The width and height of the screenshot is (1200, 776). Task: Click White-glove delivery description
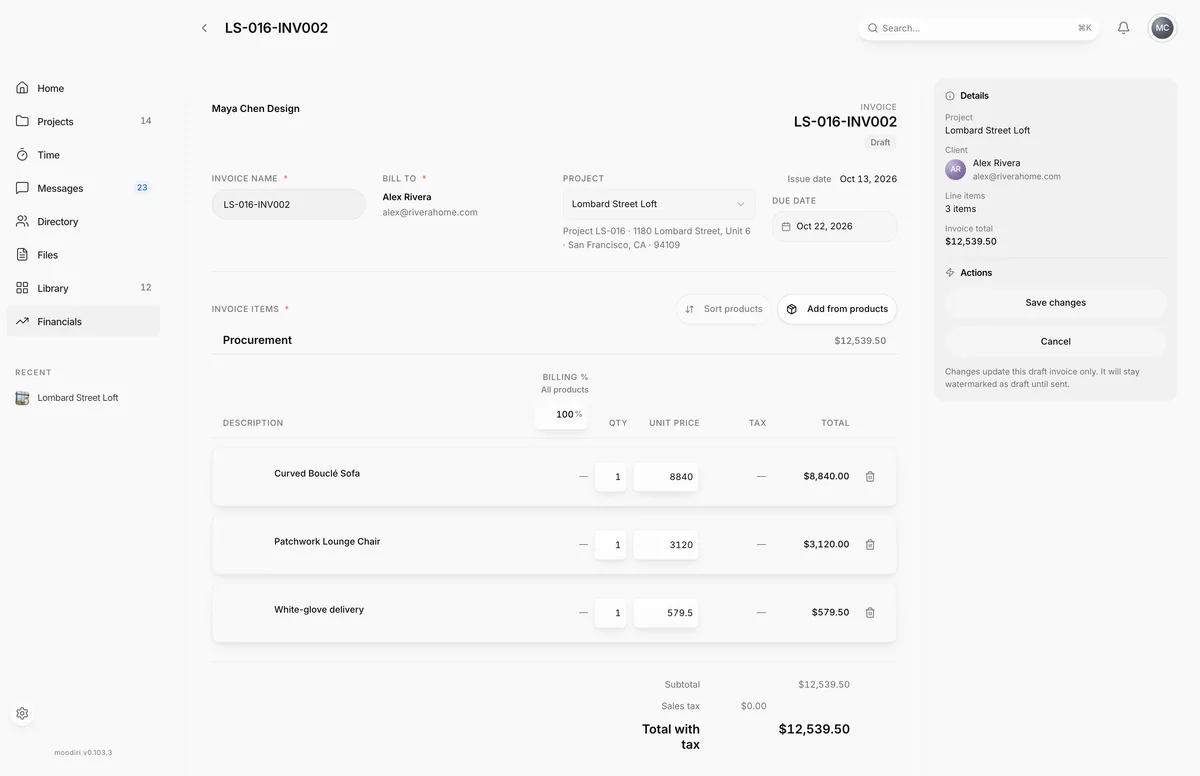click(x=319, y=610)
